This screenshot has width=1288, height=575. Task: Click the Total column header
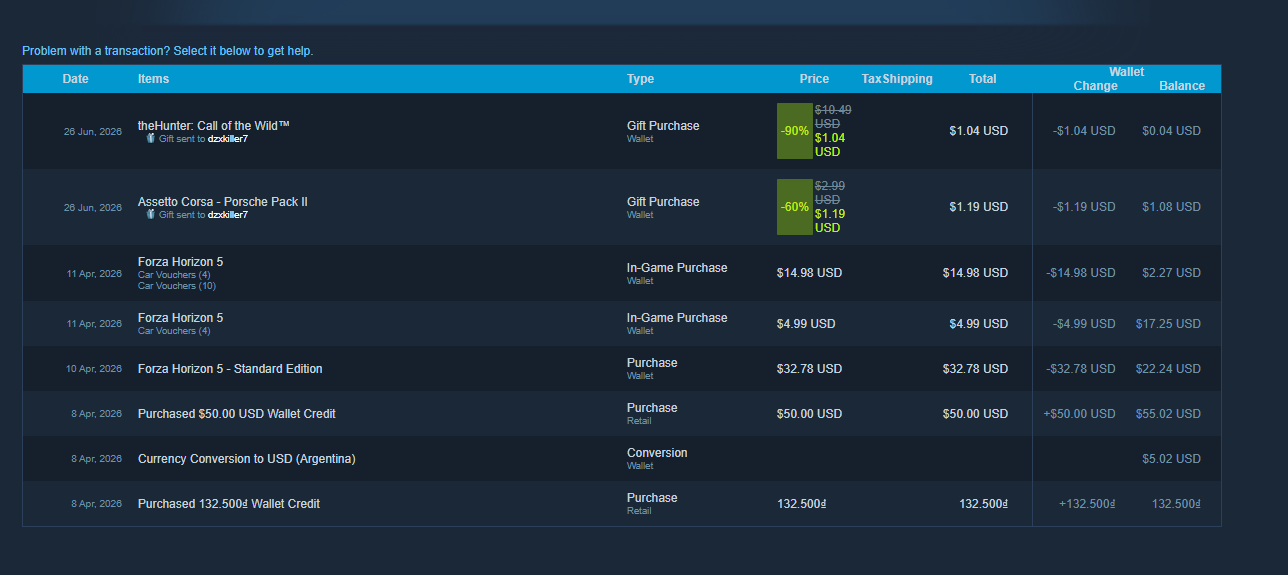[x=982, y=79]
